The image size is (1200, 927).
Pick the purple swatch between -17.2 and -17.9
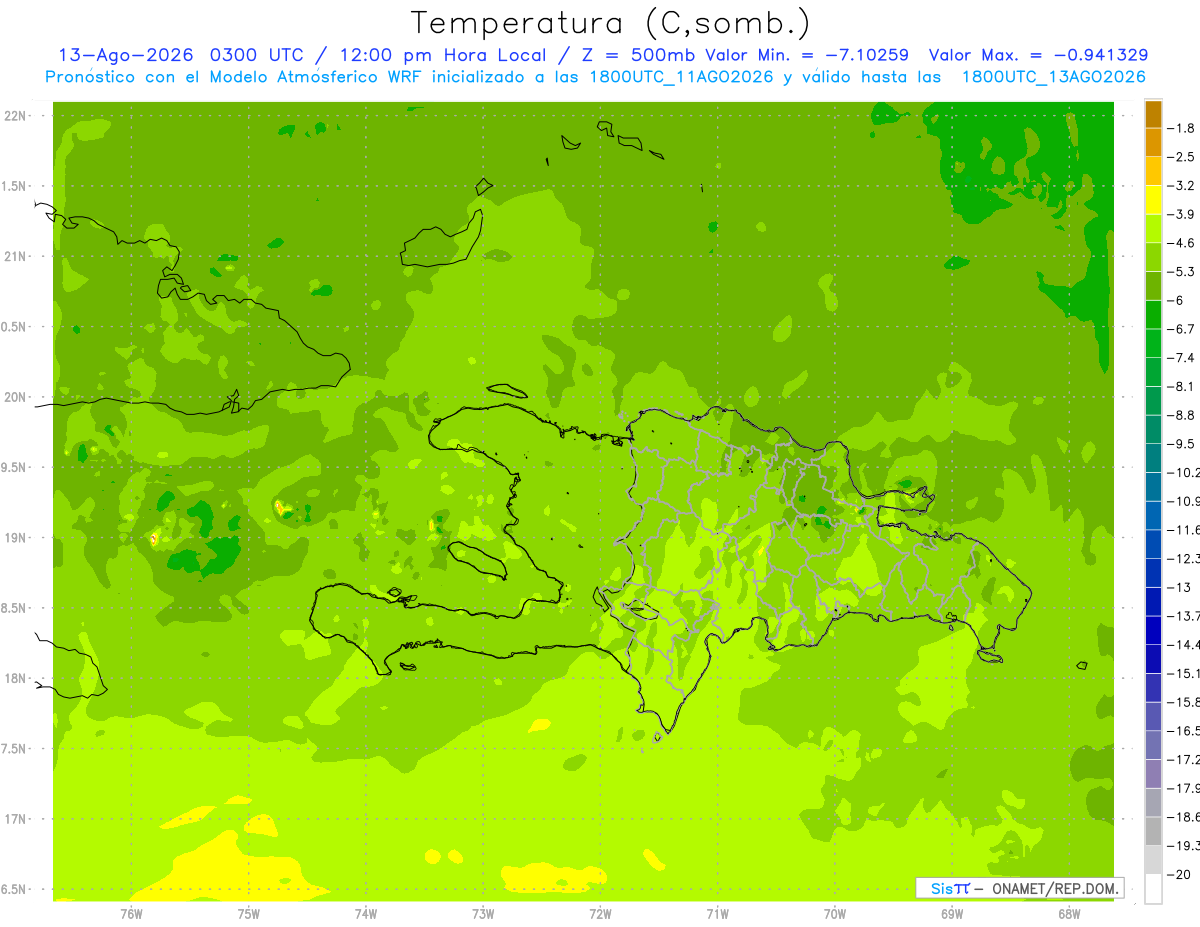(x=1153, y=774)
